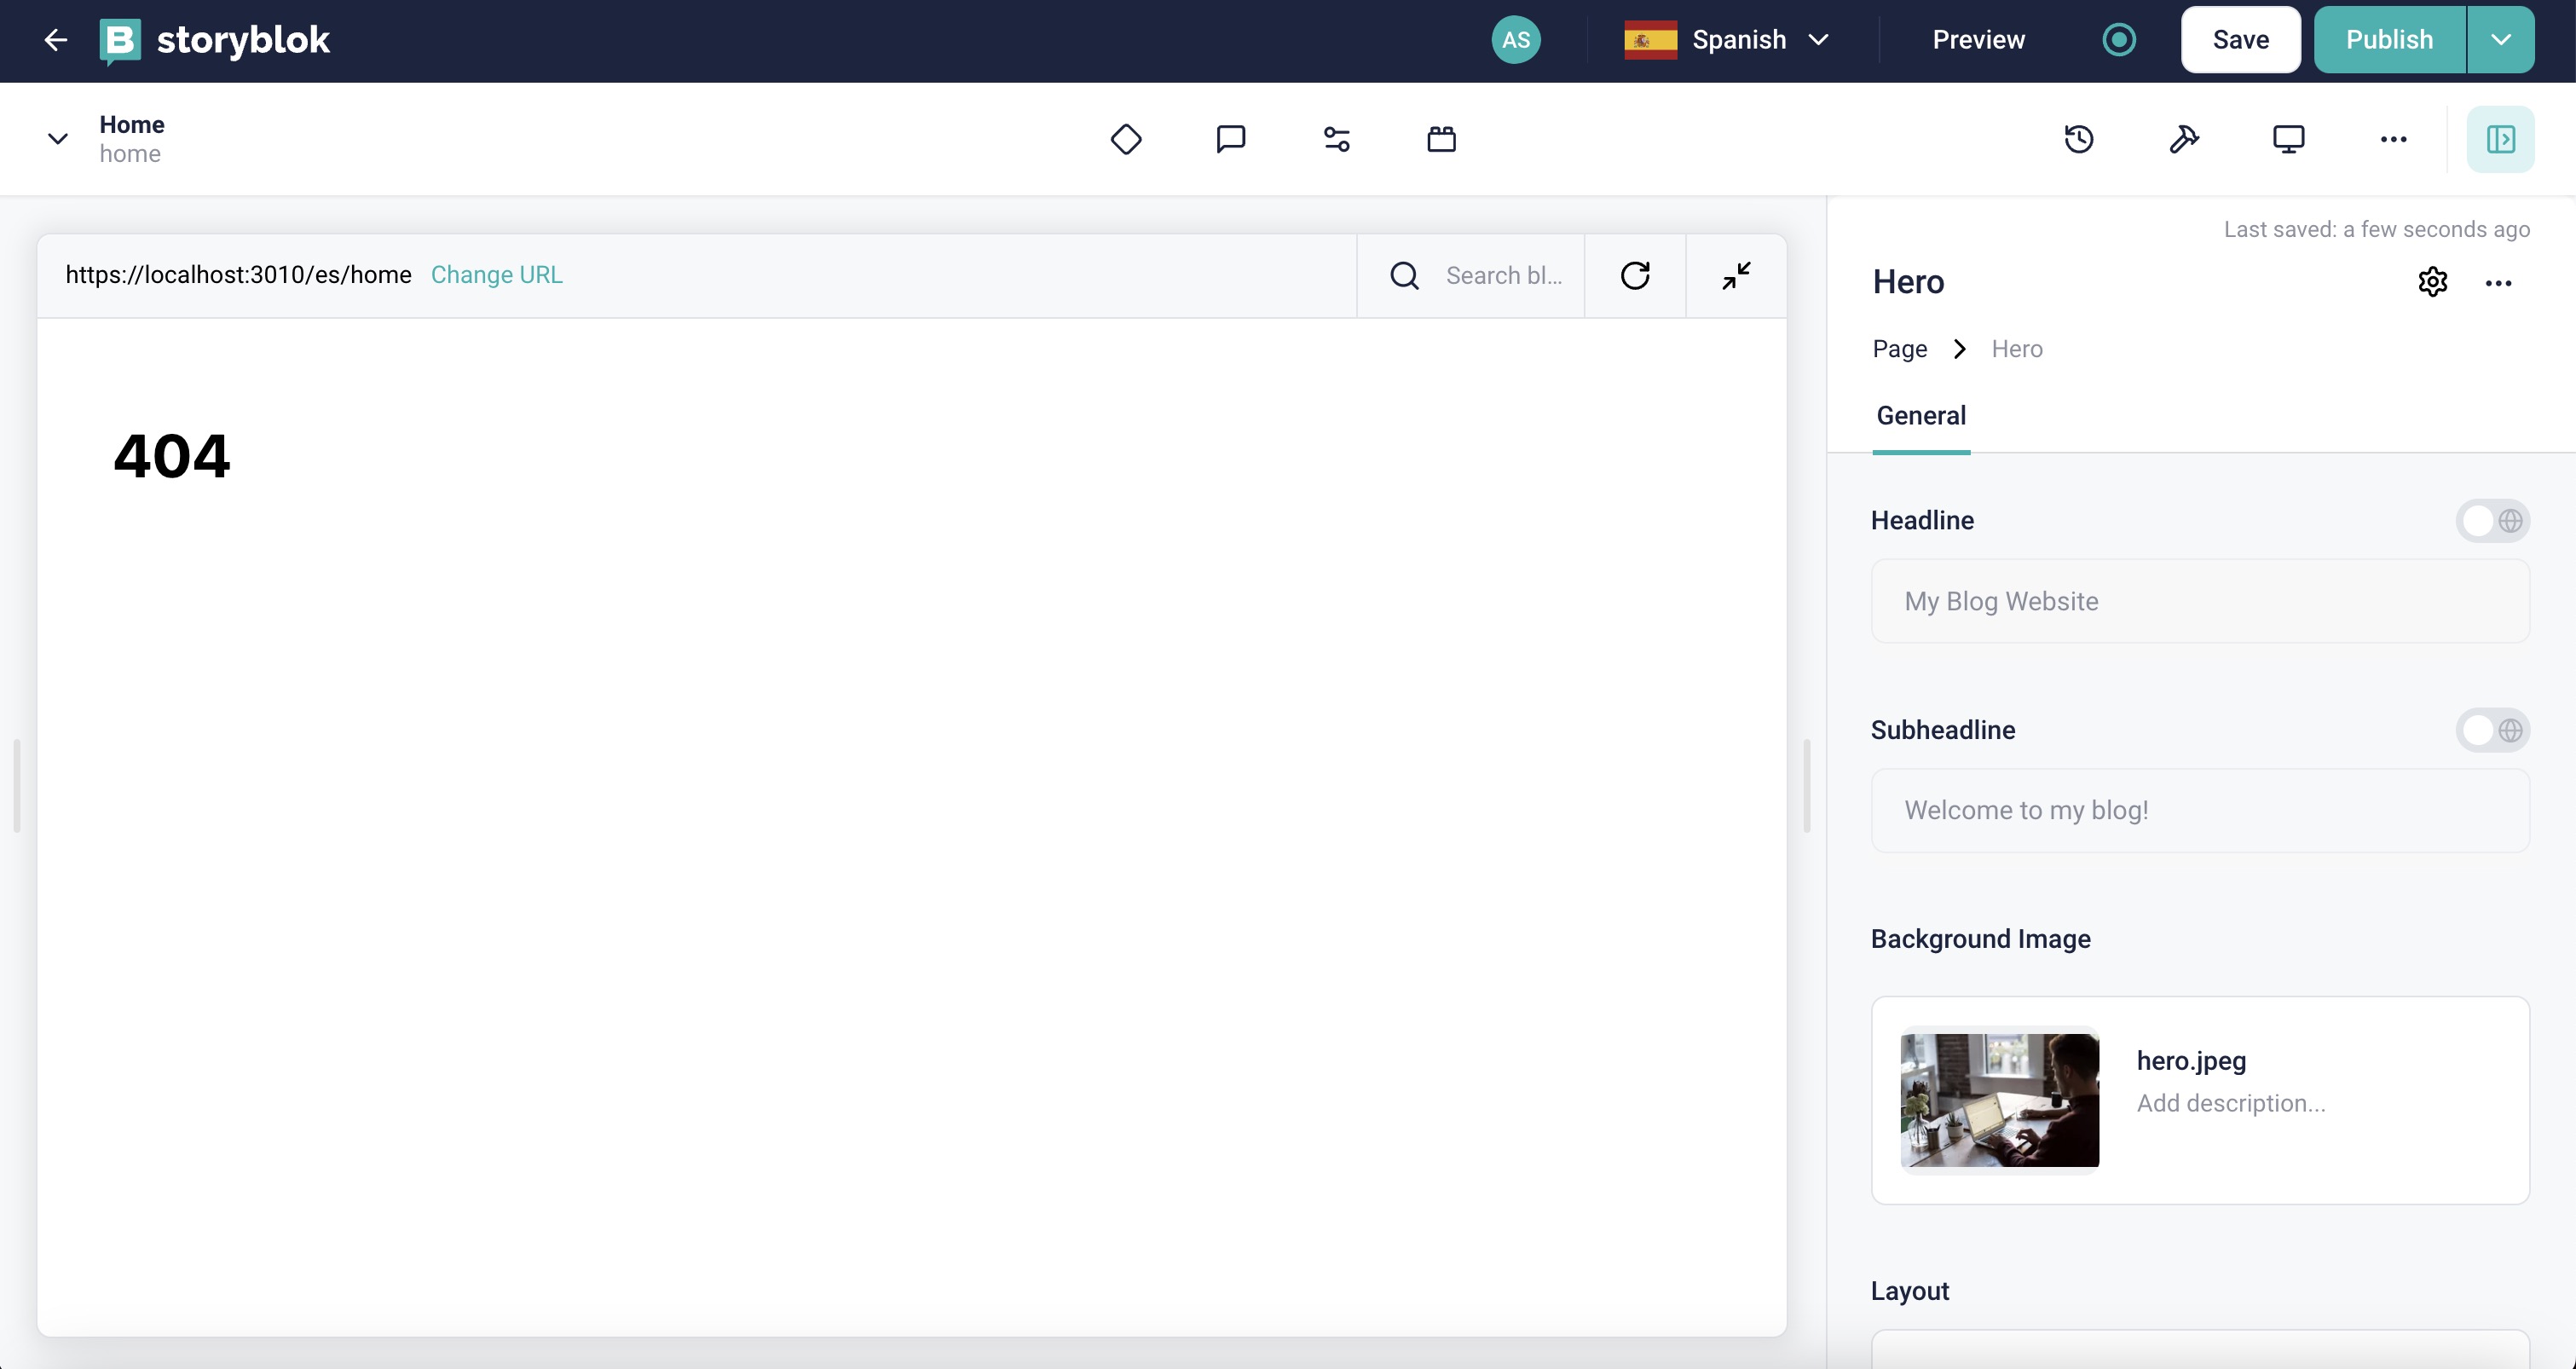Navigate to Page in the breadcrumb
2576x1369 pixels.
(1899, 348)
